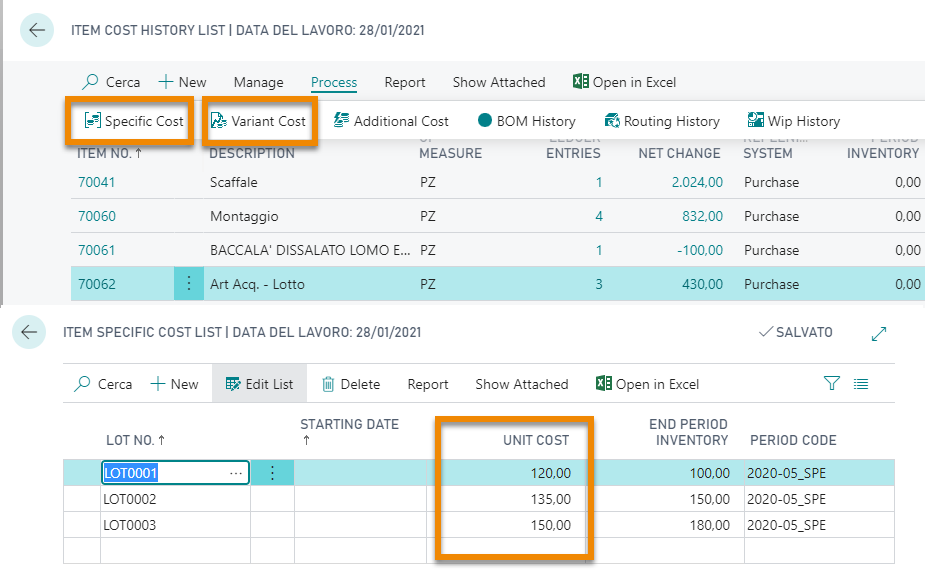Image resolution: width=925 pixels, height=575 pixels.
Task: Open Show Attached in Cost History List
Action: pyautogui.click(x=499, y=82)
